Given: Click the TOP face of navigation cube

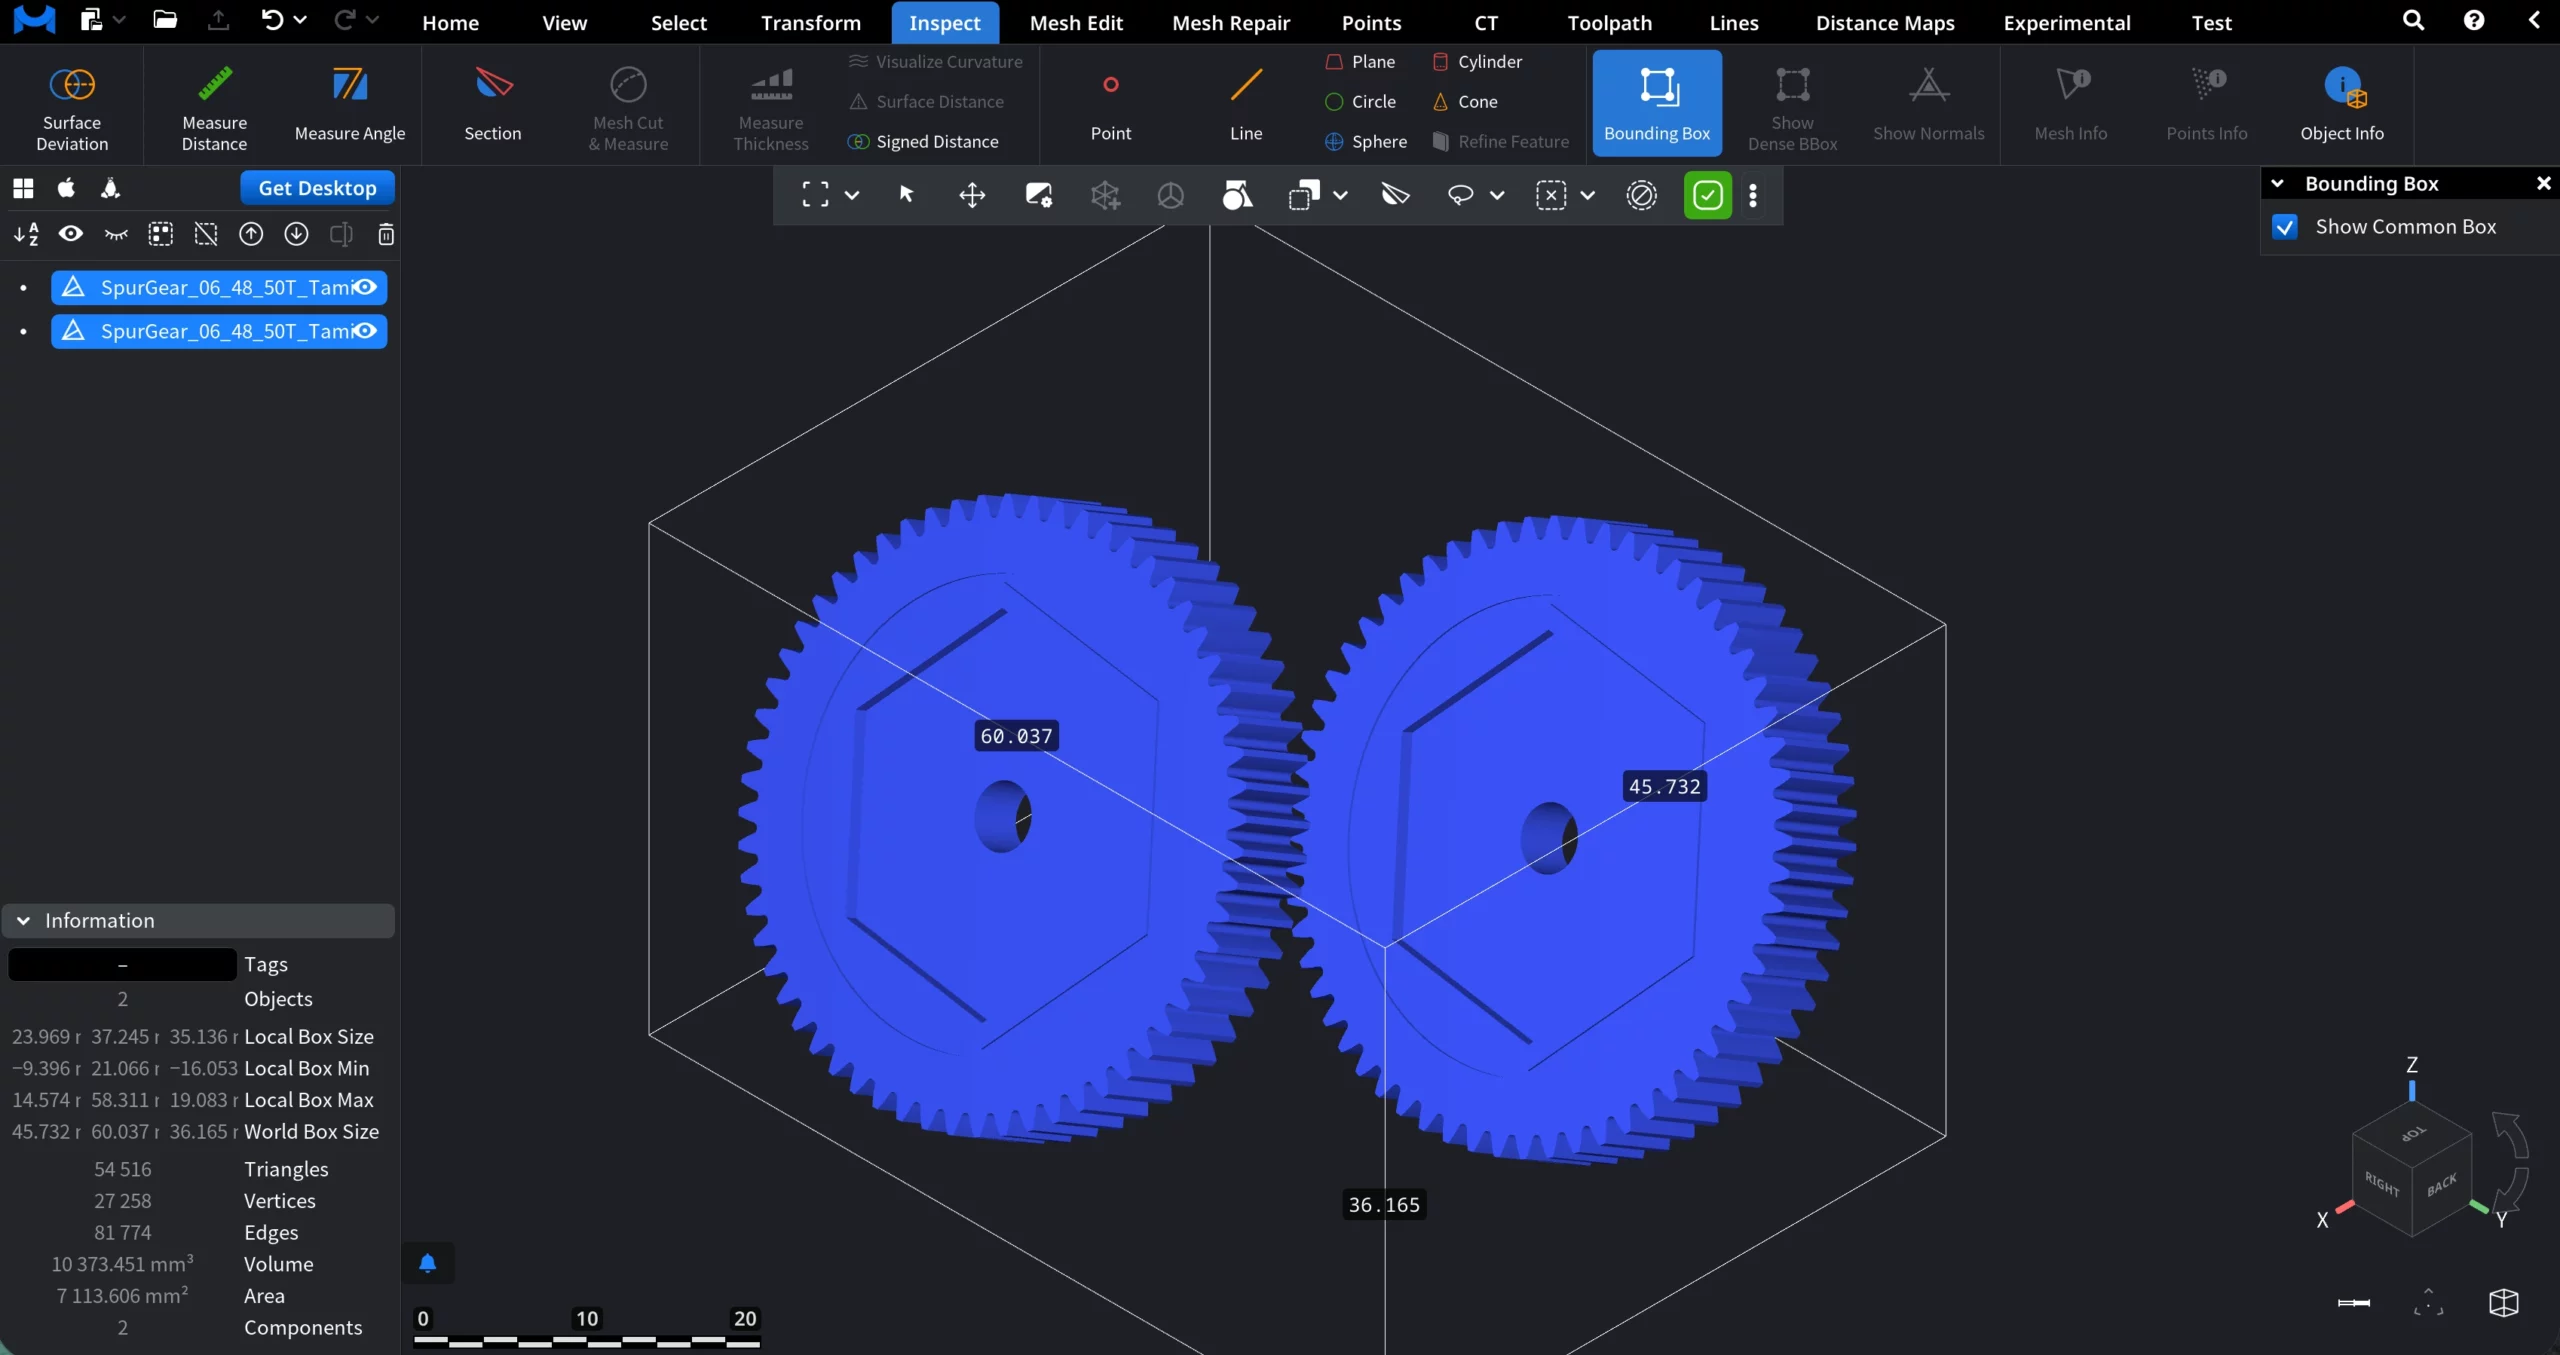Looking at the screenshot, I should pos(2412,1133).
